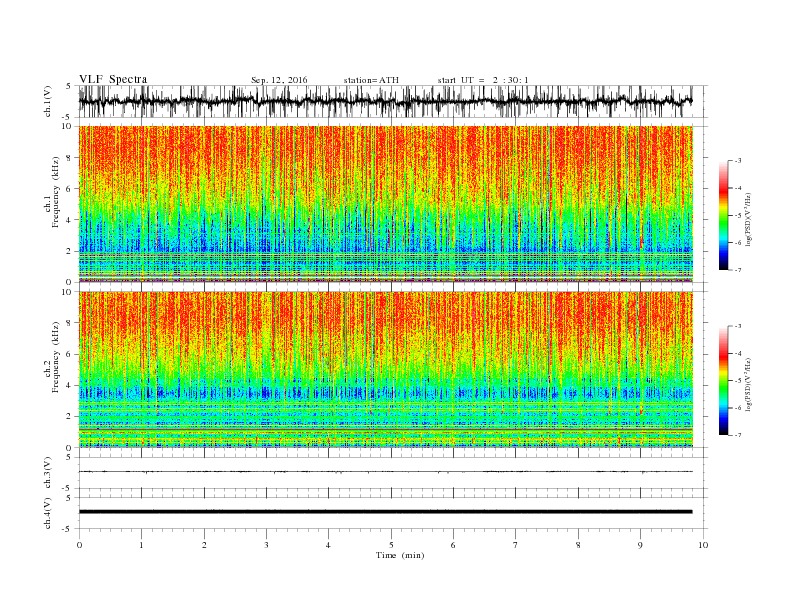Click the "5" tick on the time axis
792x612 pixels.
click(x=391, y=545)
